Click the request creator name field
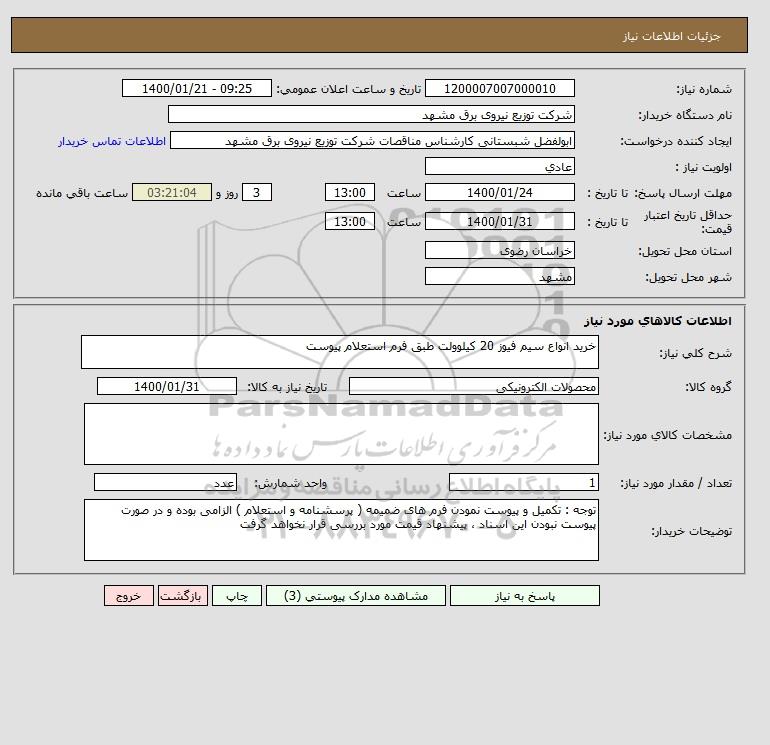The width and height of the screenshot is (770, 745). (372, 140)
